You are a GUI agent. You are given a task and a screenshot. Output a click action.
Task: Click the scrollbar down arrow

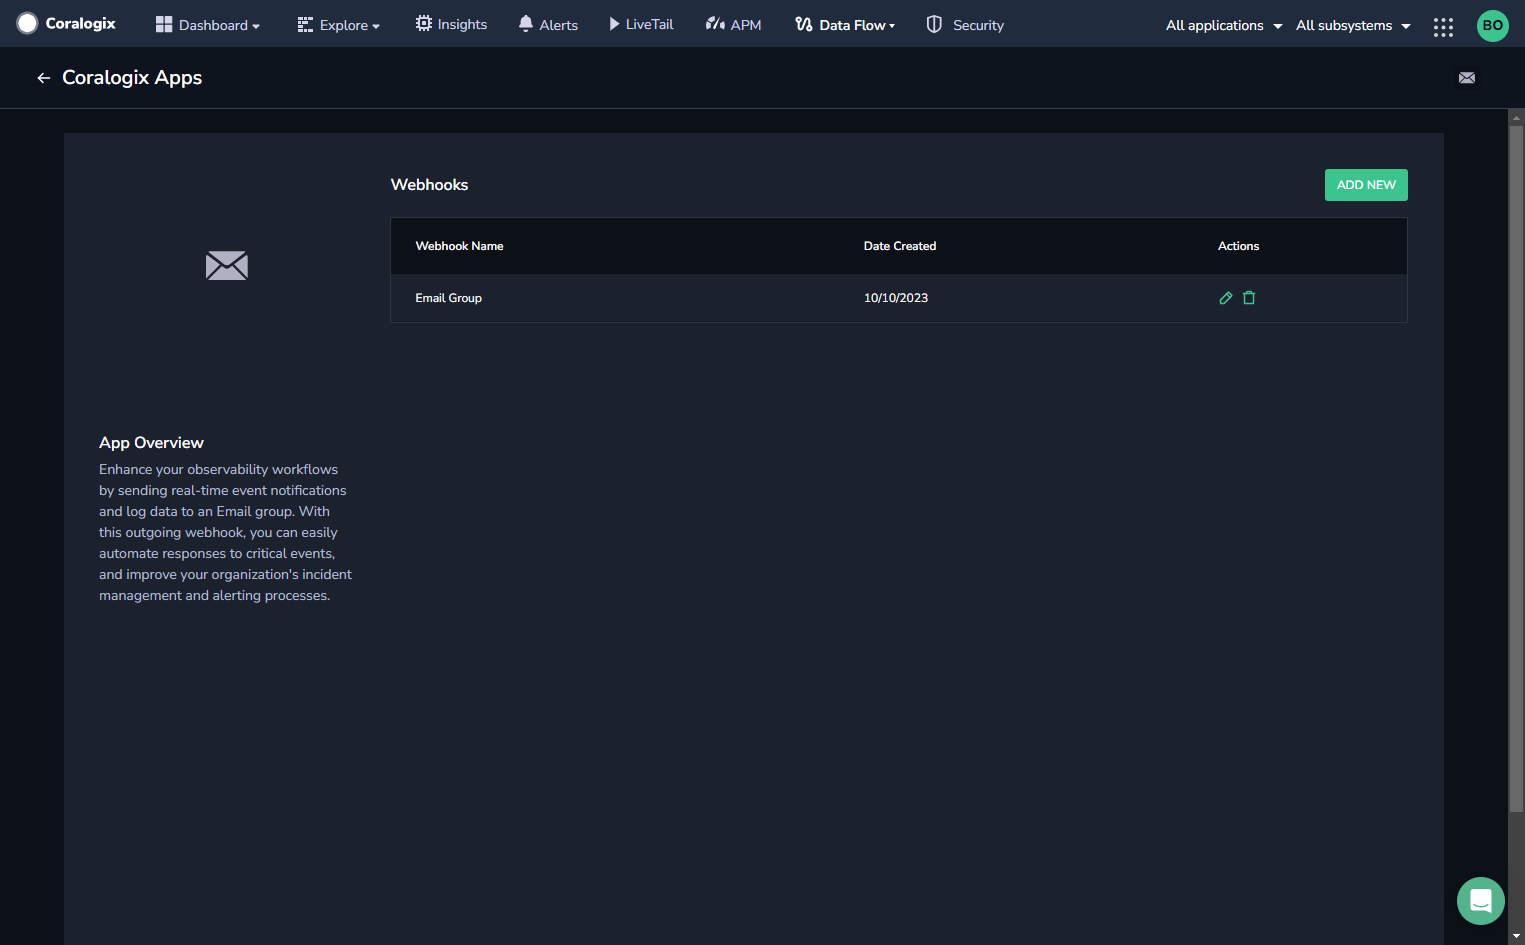[x=1516, y=937]
